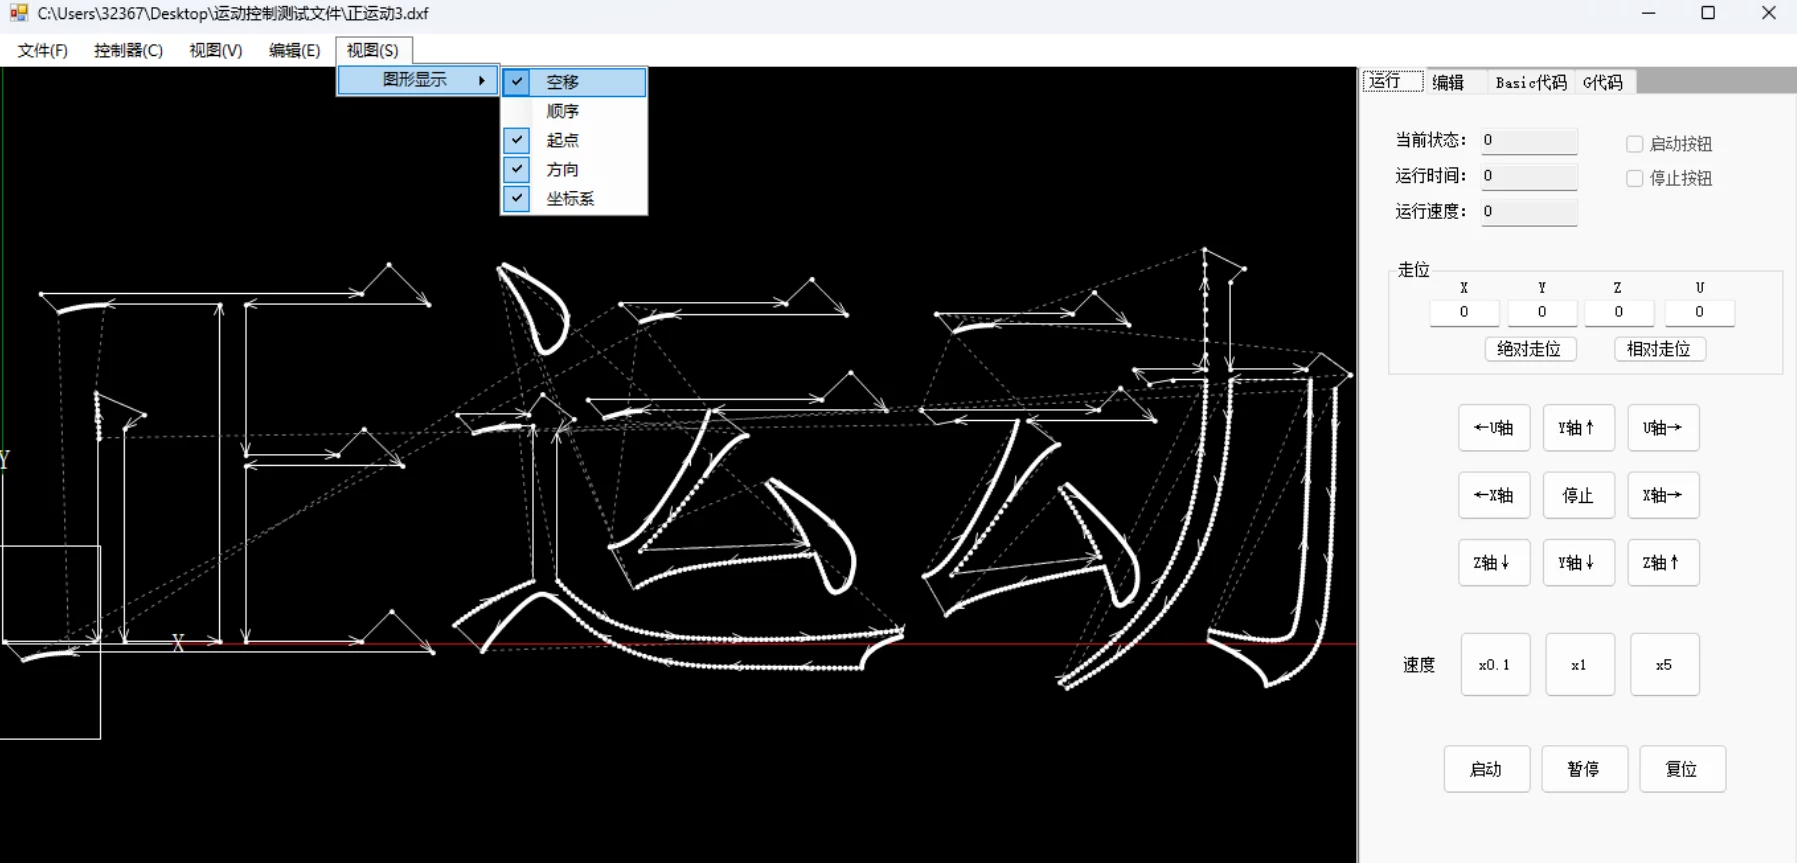Click the 复位 reset button
Image resolution: width=1797 pixels, height=863 pixels.
1682,769
